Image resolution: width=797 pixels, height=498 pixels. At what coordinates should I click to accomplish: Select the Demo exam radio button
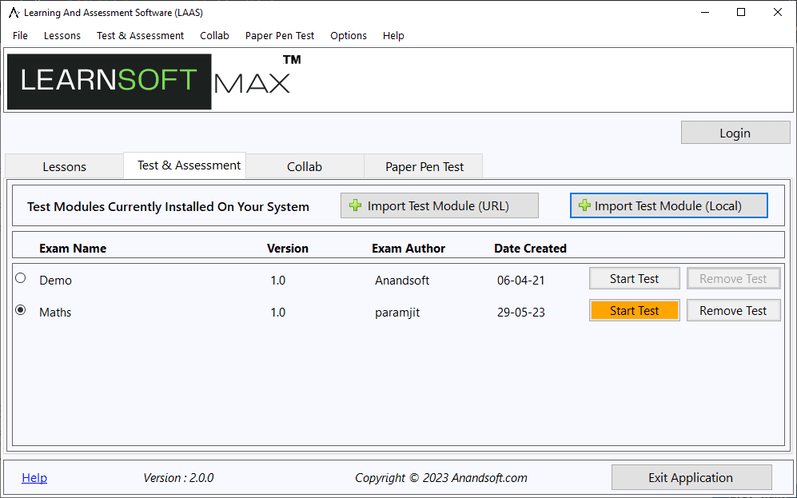click(20, 278)
